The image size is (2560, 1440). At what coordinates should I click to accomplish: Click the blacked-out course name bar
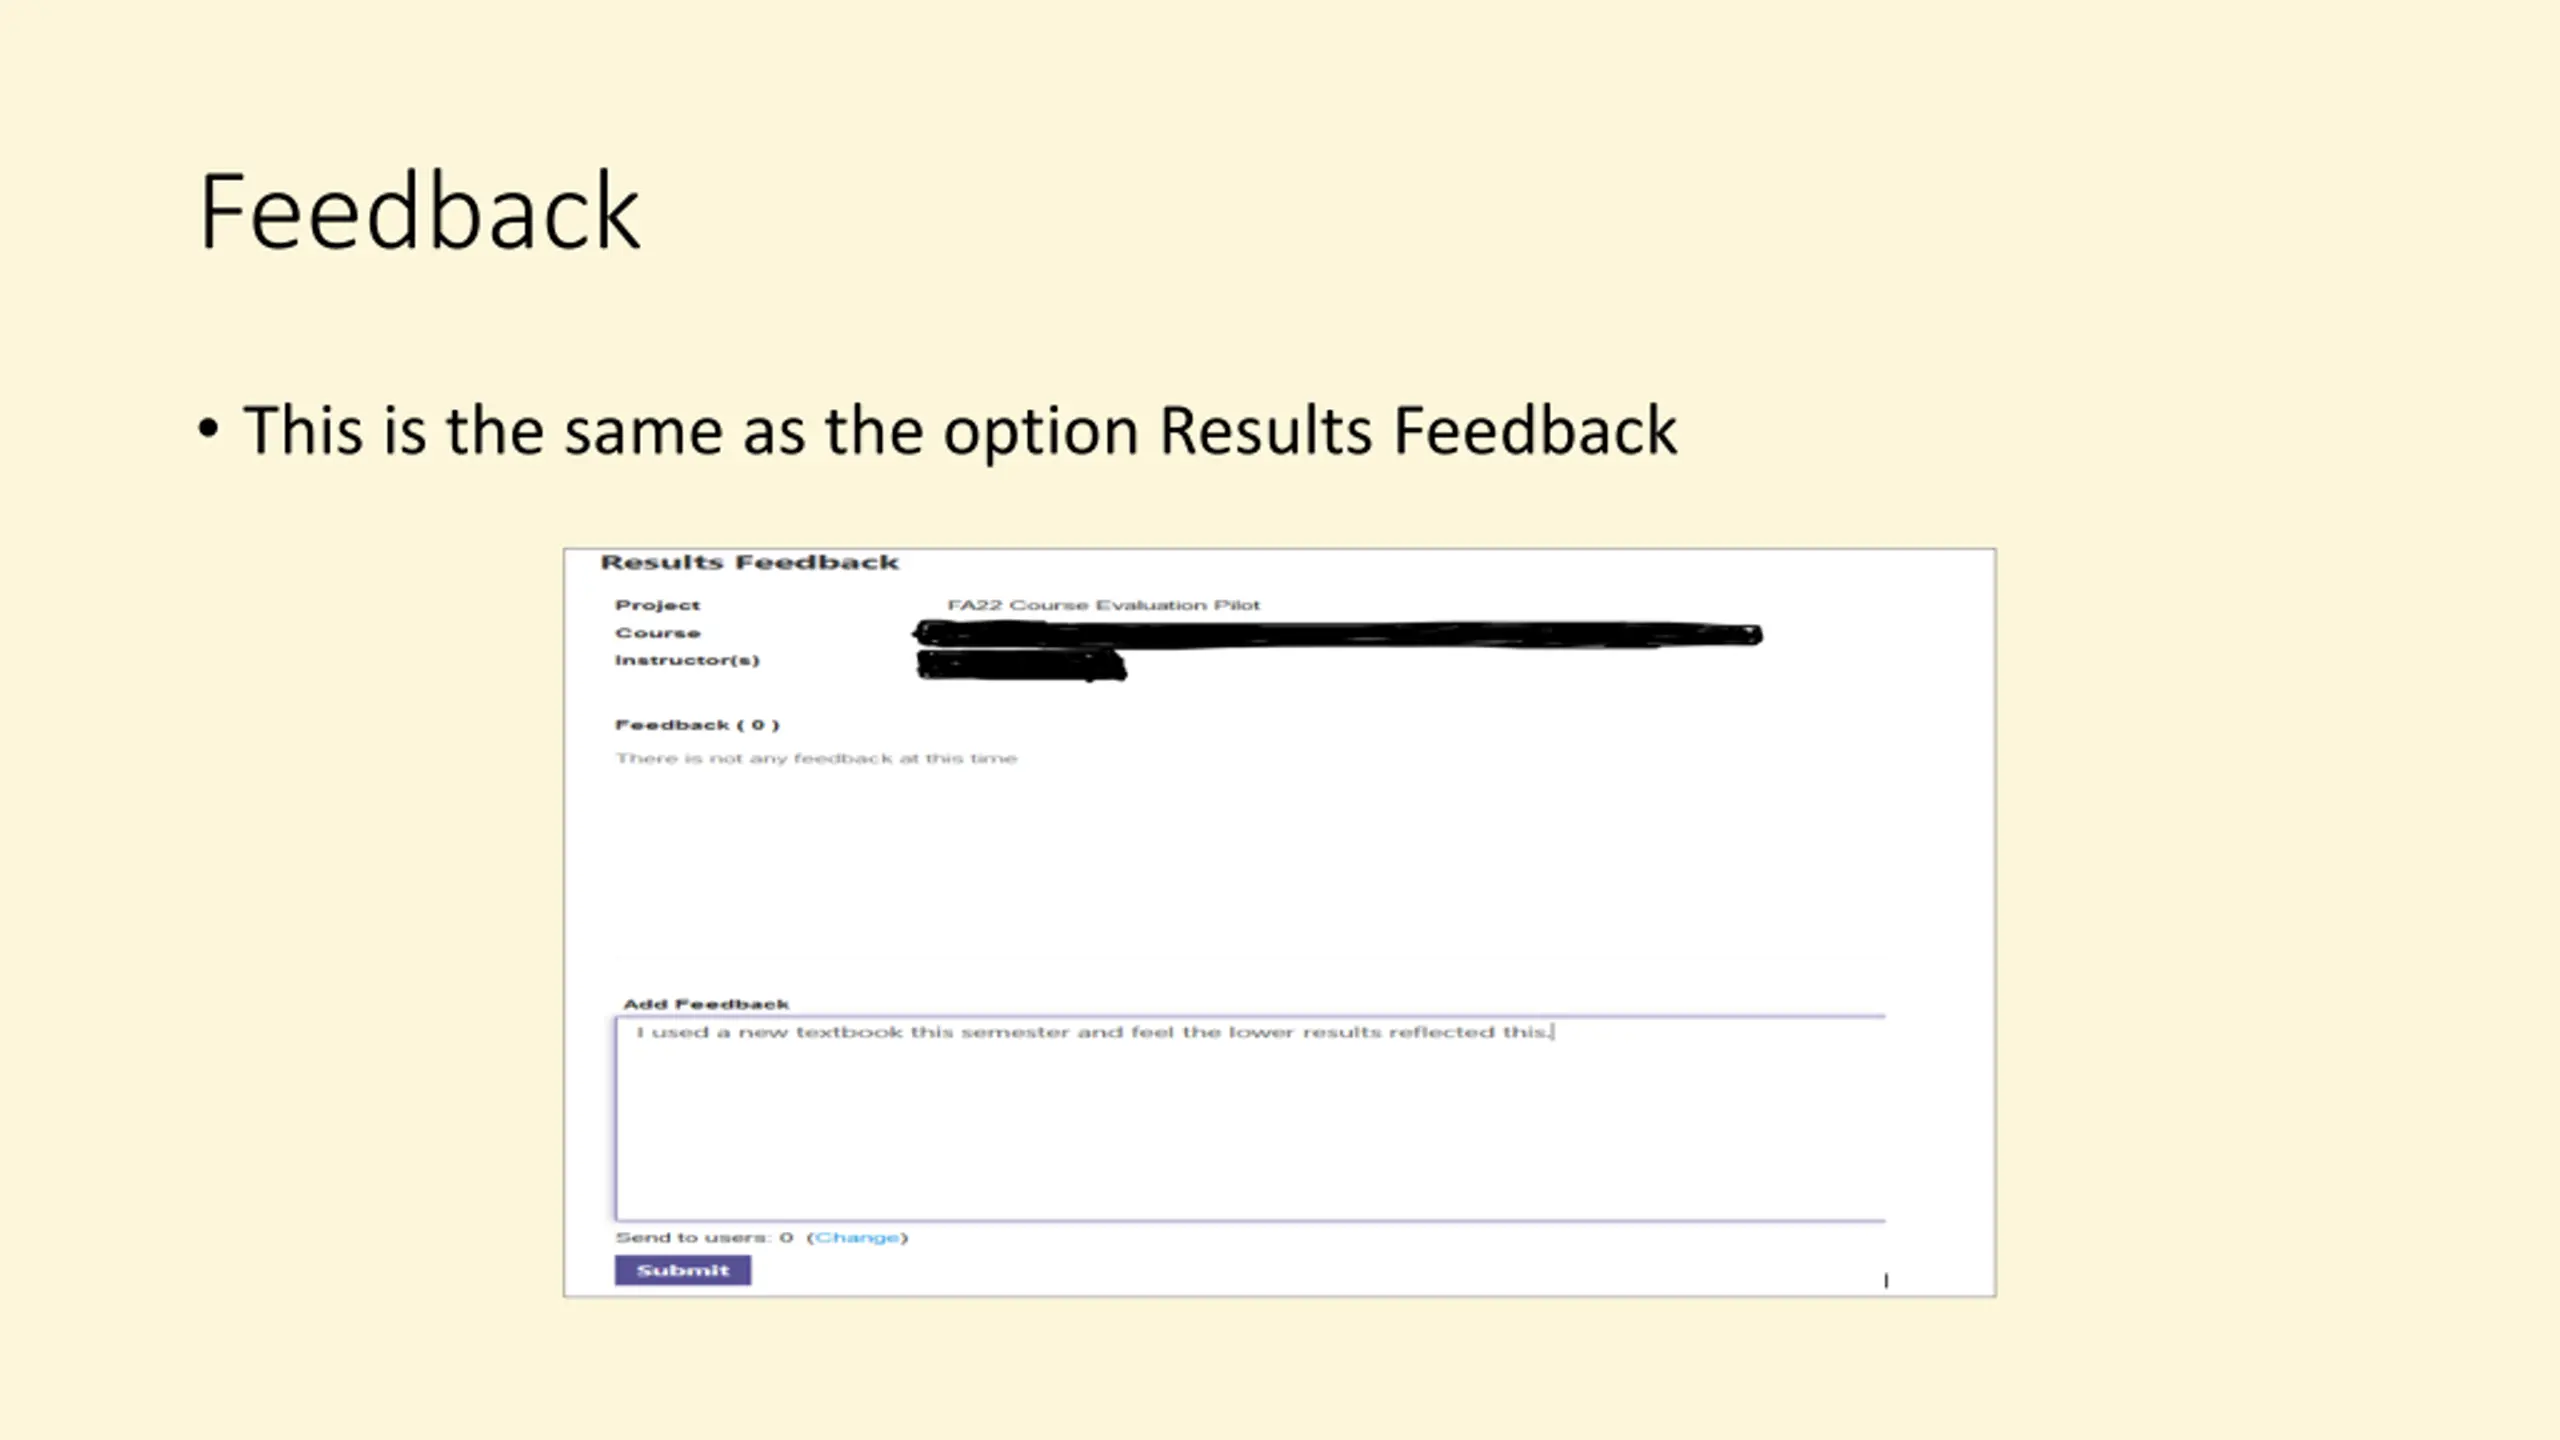[1337, 634]
